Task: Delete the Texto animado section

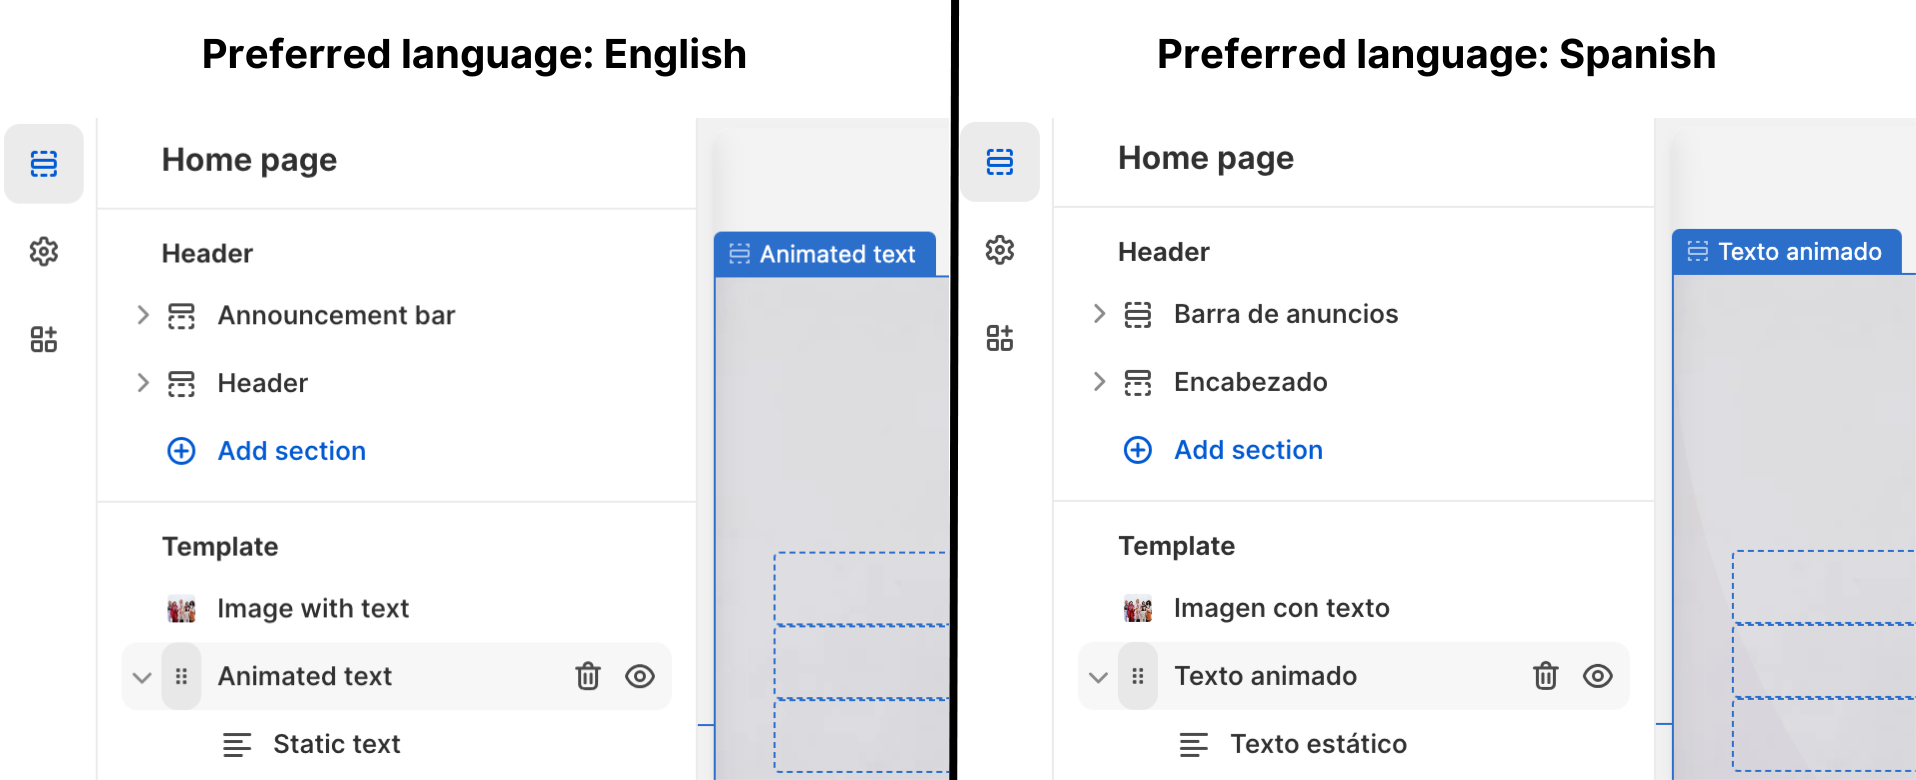Action: (x=1546, y=677)
